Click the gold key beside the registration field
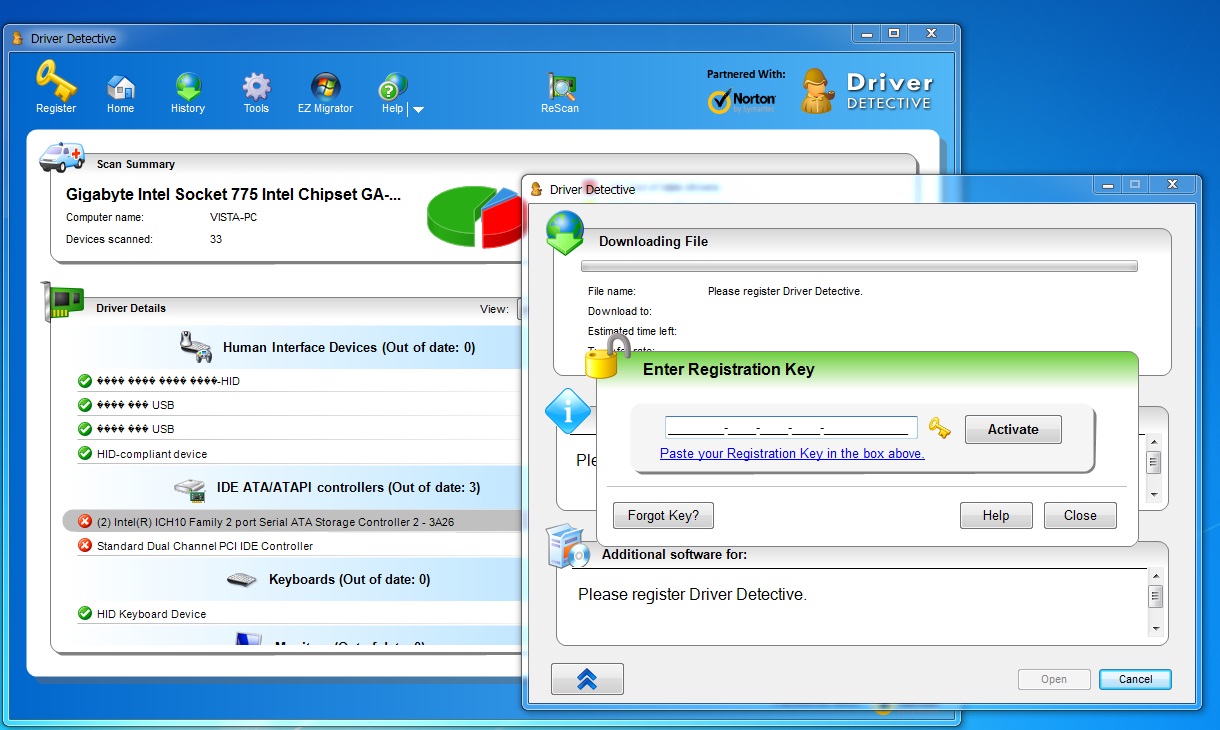 (x=939, y=426)
